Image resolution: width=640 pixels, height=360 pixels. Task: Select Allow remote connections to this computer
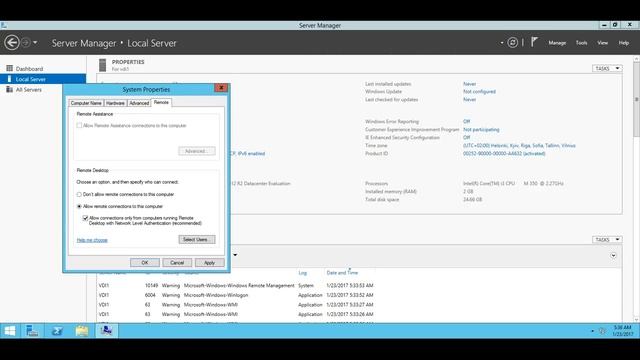(x=79, y=207)
